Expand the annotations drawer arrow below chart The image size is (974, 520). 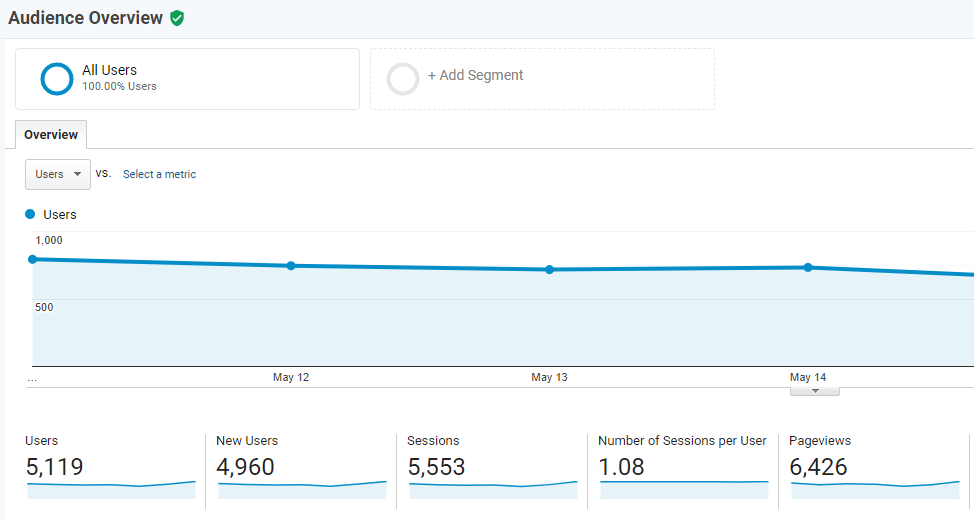(x=815, y=391)
